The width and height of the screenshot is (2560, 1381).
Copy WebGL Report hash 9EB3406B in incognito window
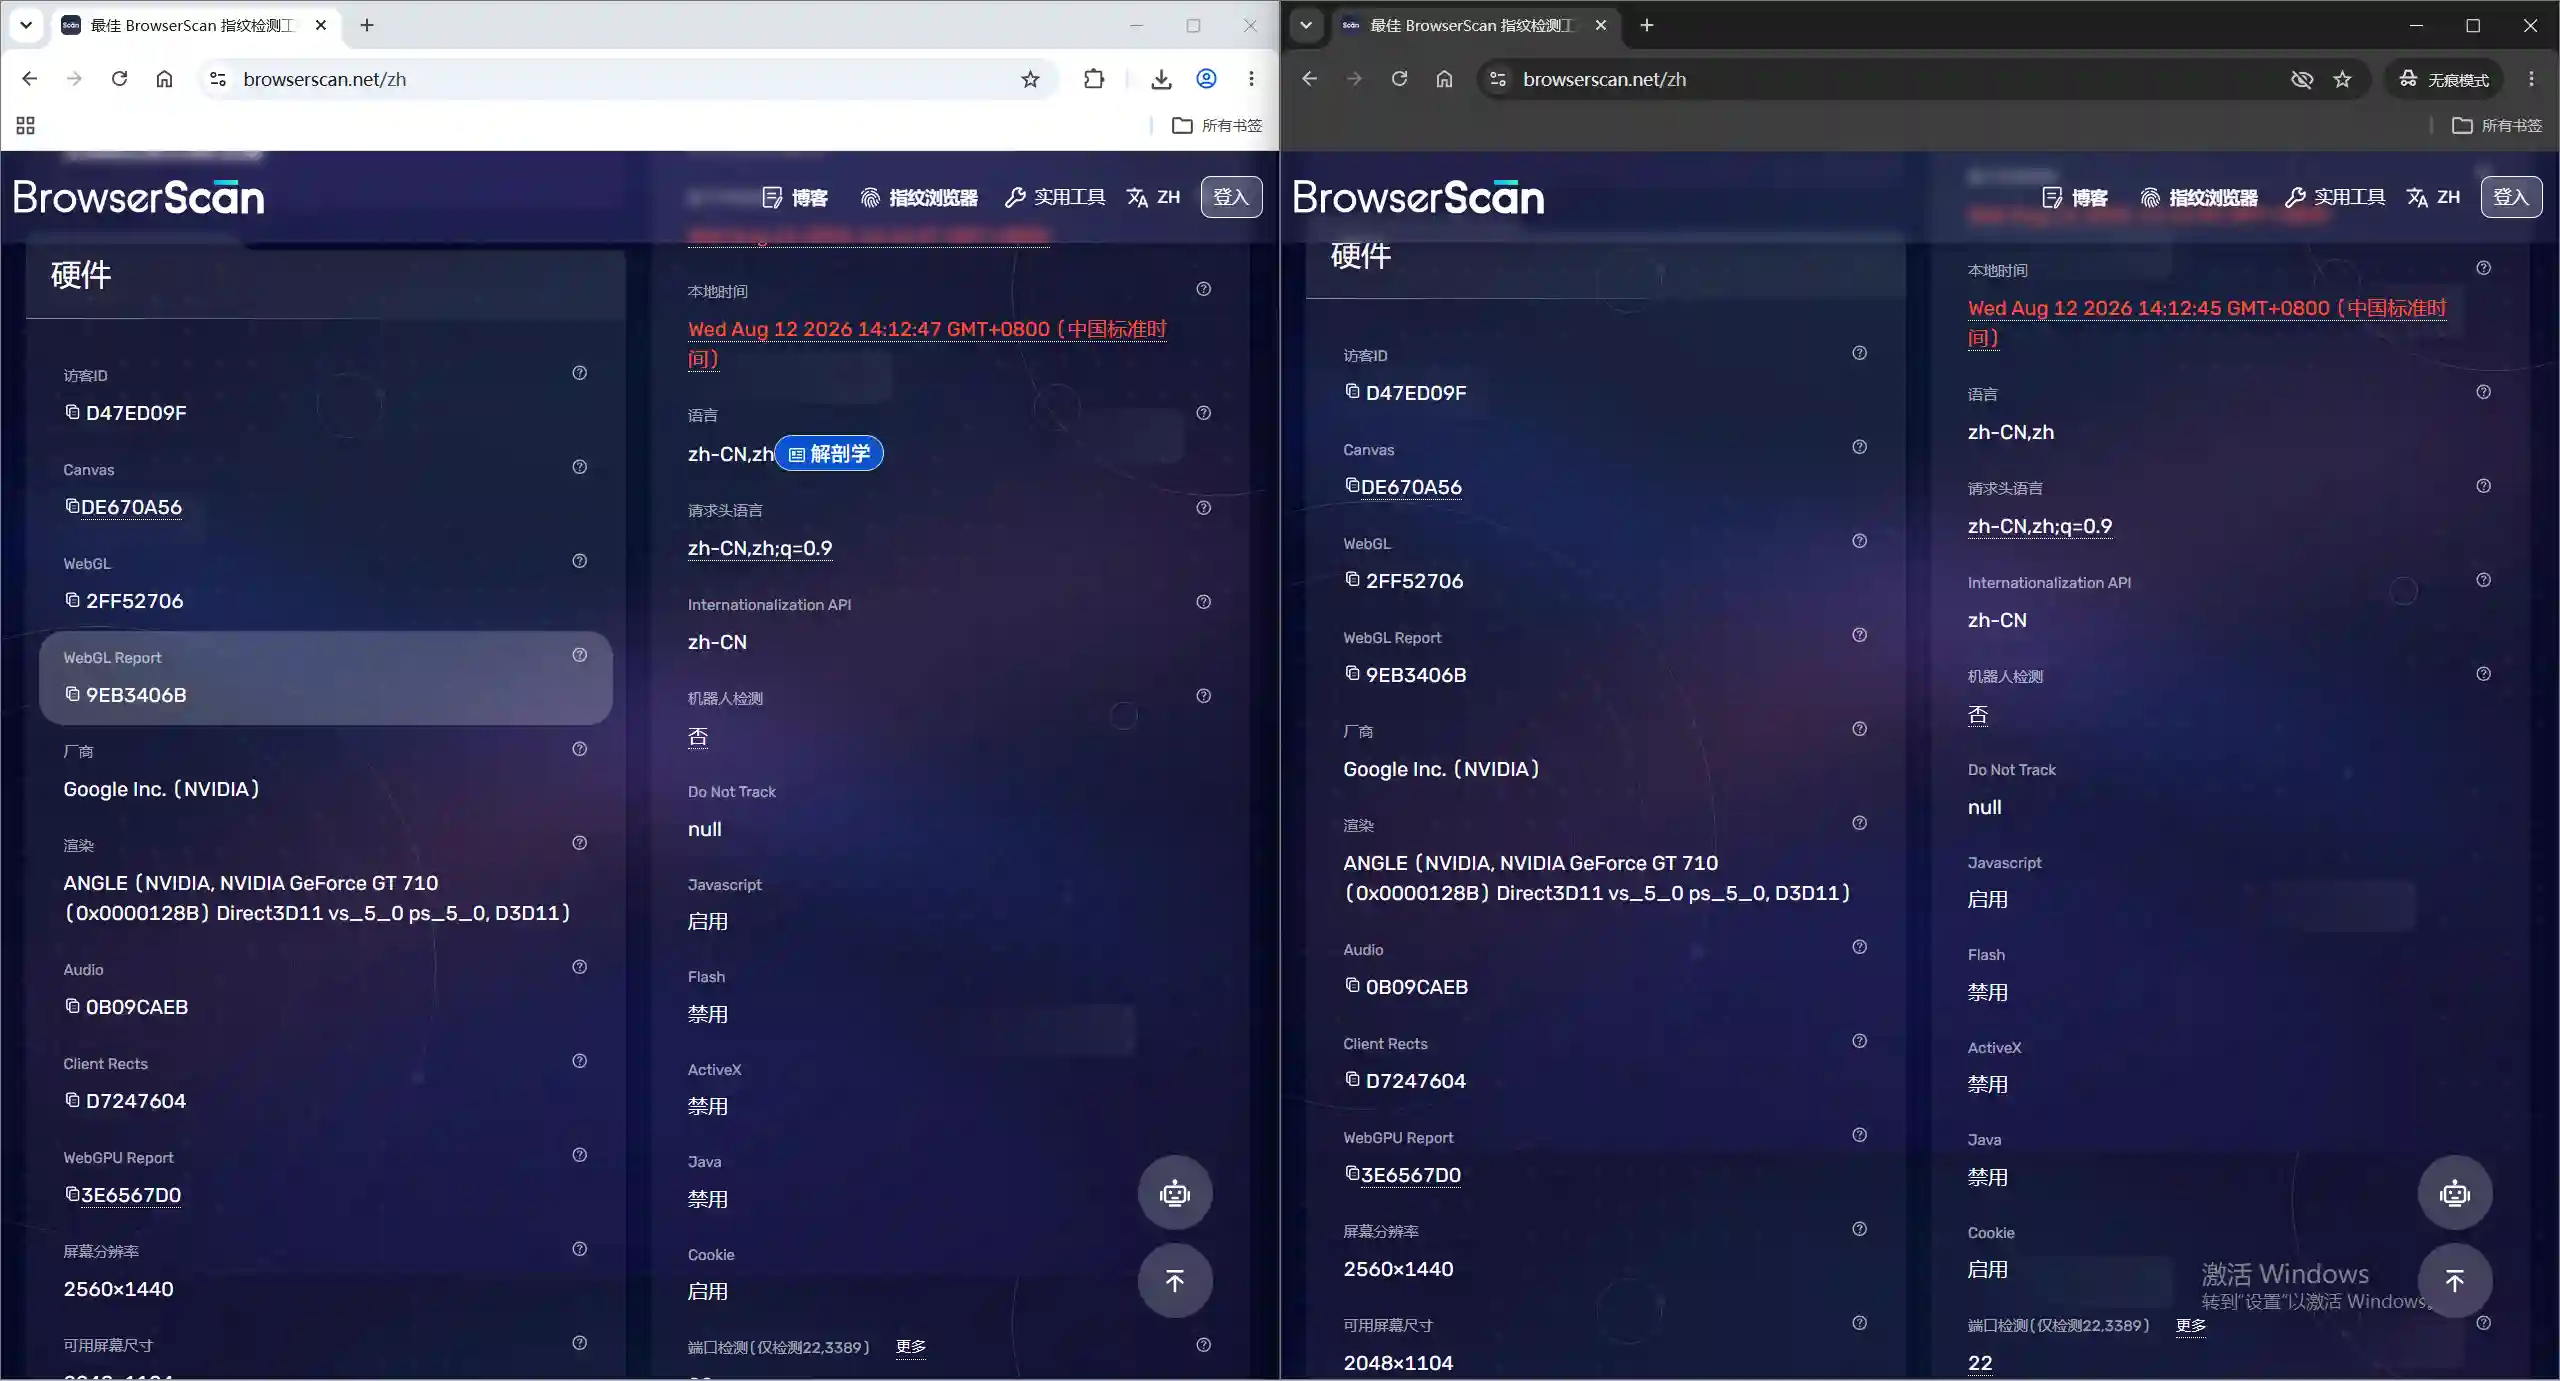(x=1352, y=673)
